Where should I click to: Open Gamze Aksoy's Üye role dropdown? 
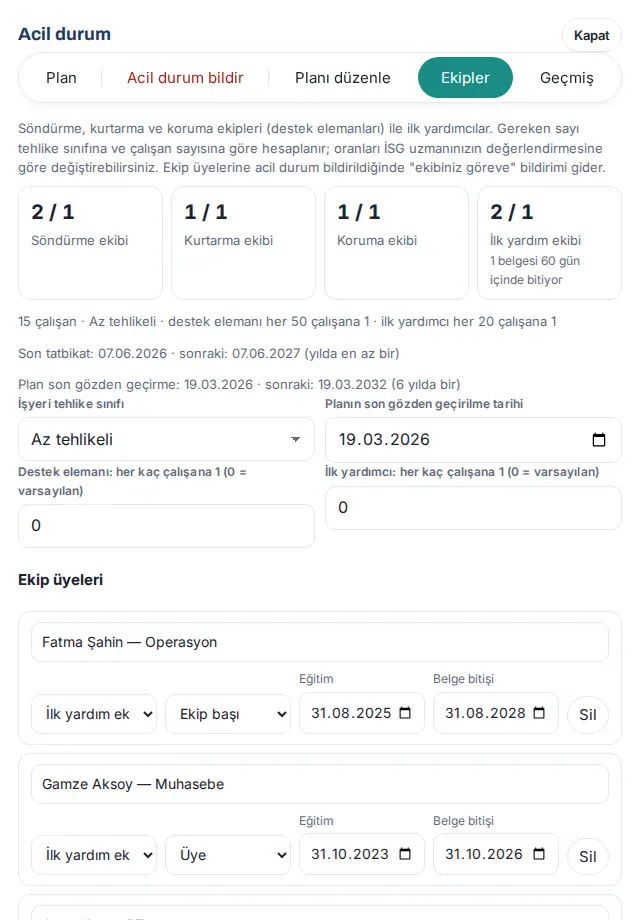tap(228, 855)
